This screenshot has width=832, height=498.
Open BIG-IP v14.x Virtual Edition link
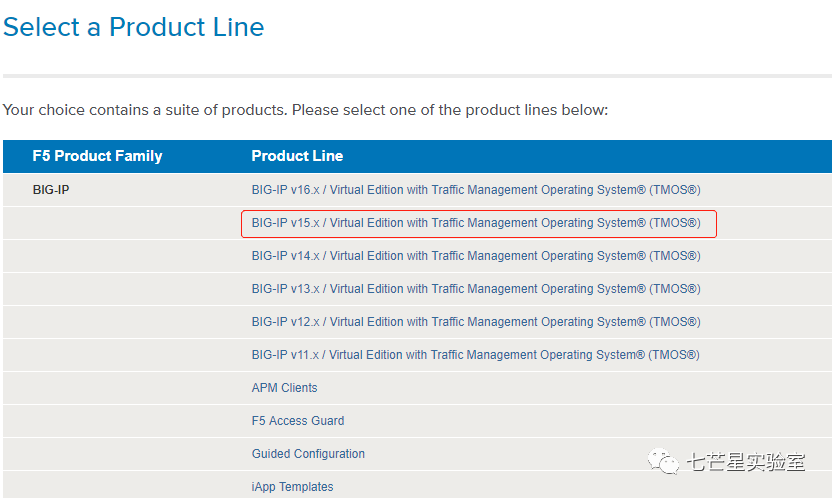[x=475, y=256]
